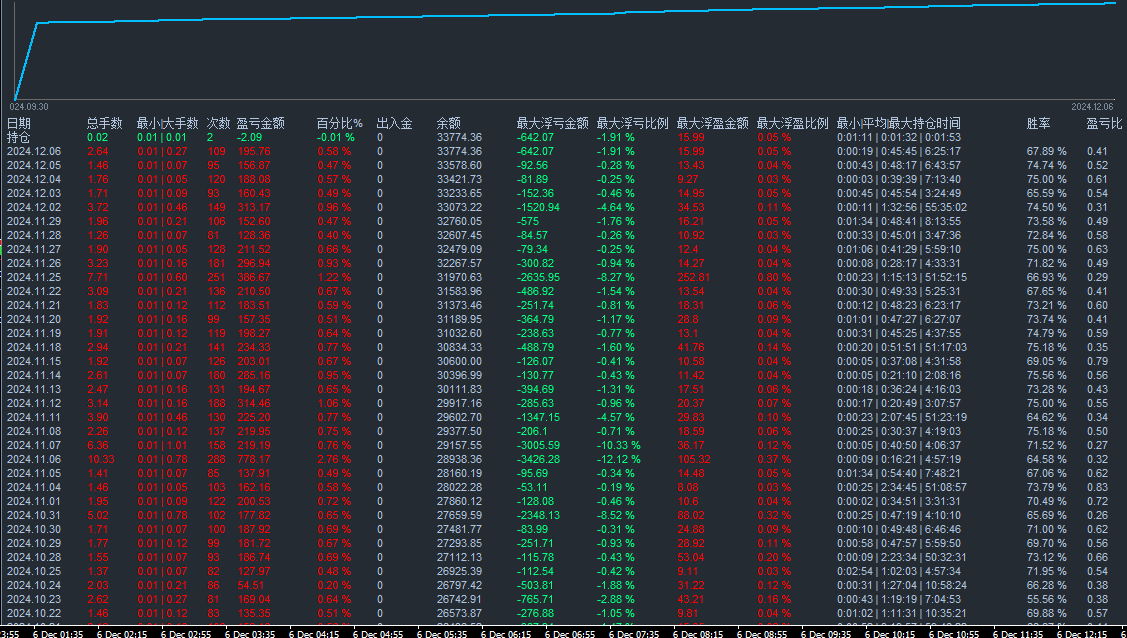The height and width of the screenshot is (638, 1127).
Task: Select the 2024.11.29 date row
Action: click(34, 221)
